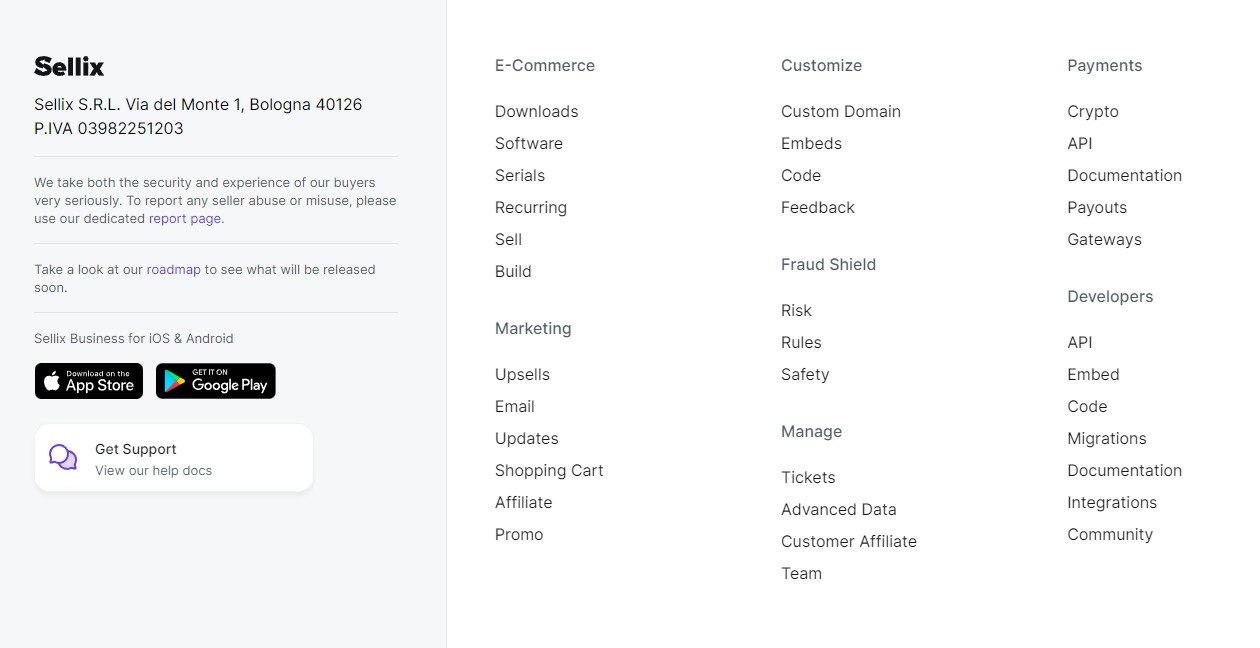This screenshot has width=1260, height=648.
Task: Open the Recurring link
Action: pos(531,207)
